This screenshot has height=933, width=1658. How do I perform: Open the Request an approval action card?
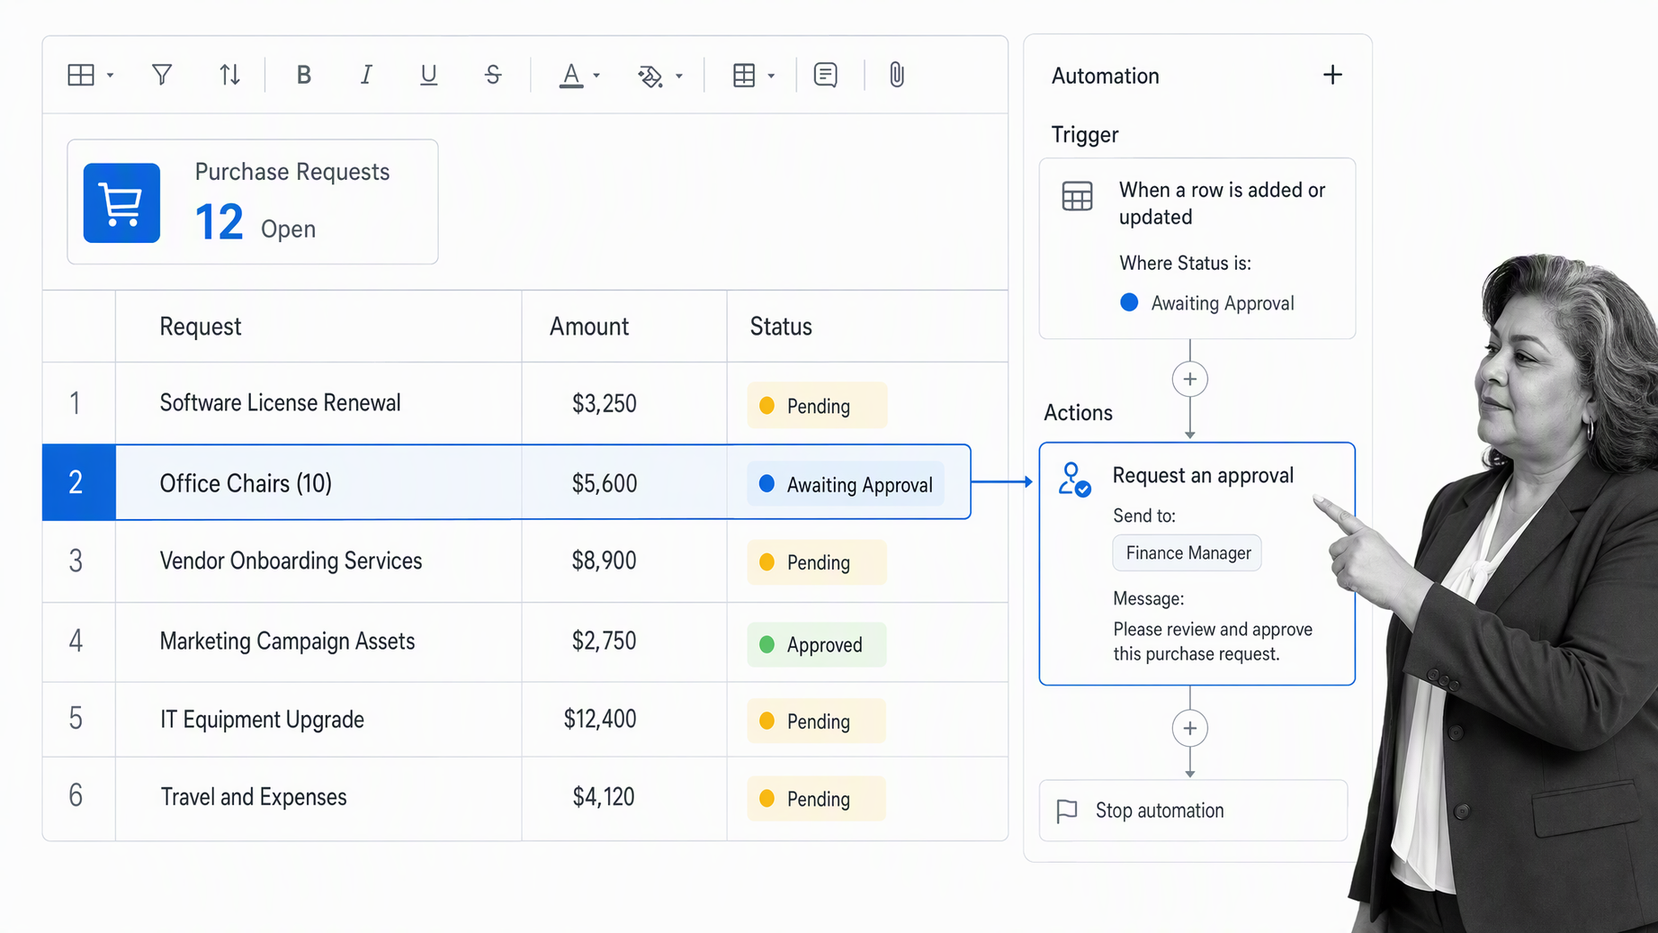click(x=1197, y=564)
